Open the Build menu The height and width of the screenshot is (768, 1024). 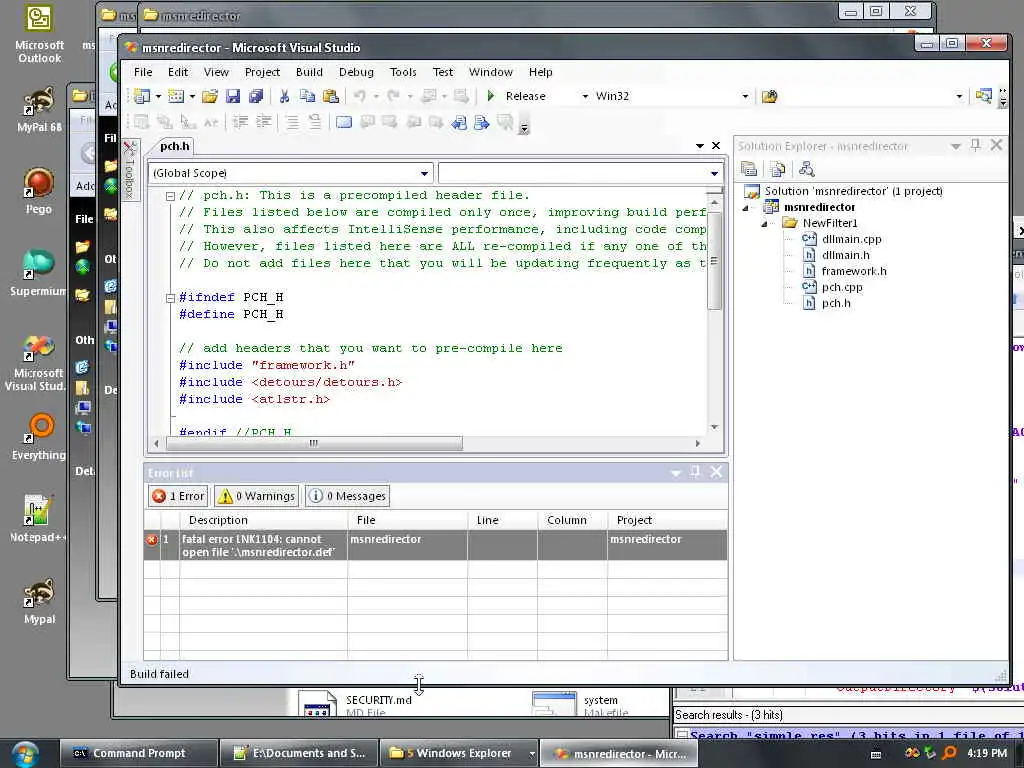[309, 72]
